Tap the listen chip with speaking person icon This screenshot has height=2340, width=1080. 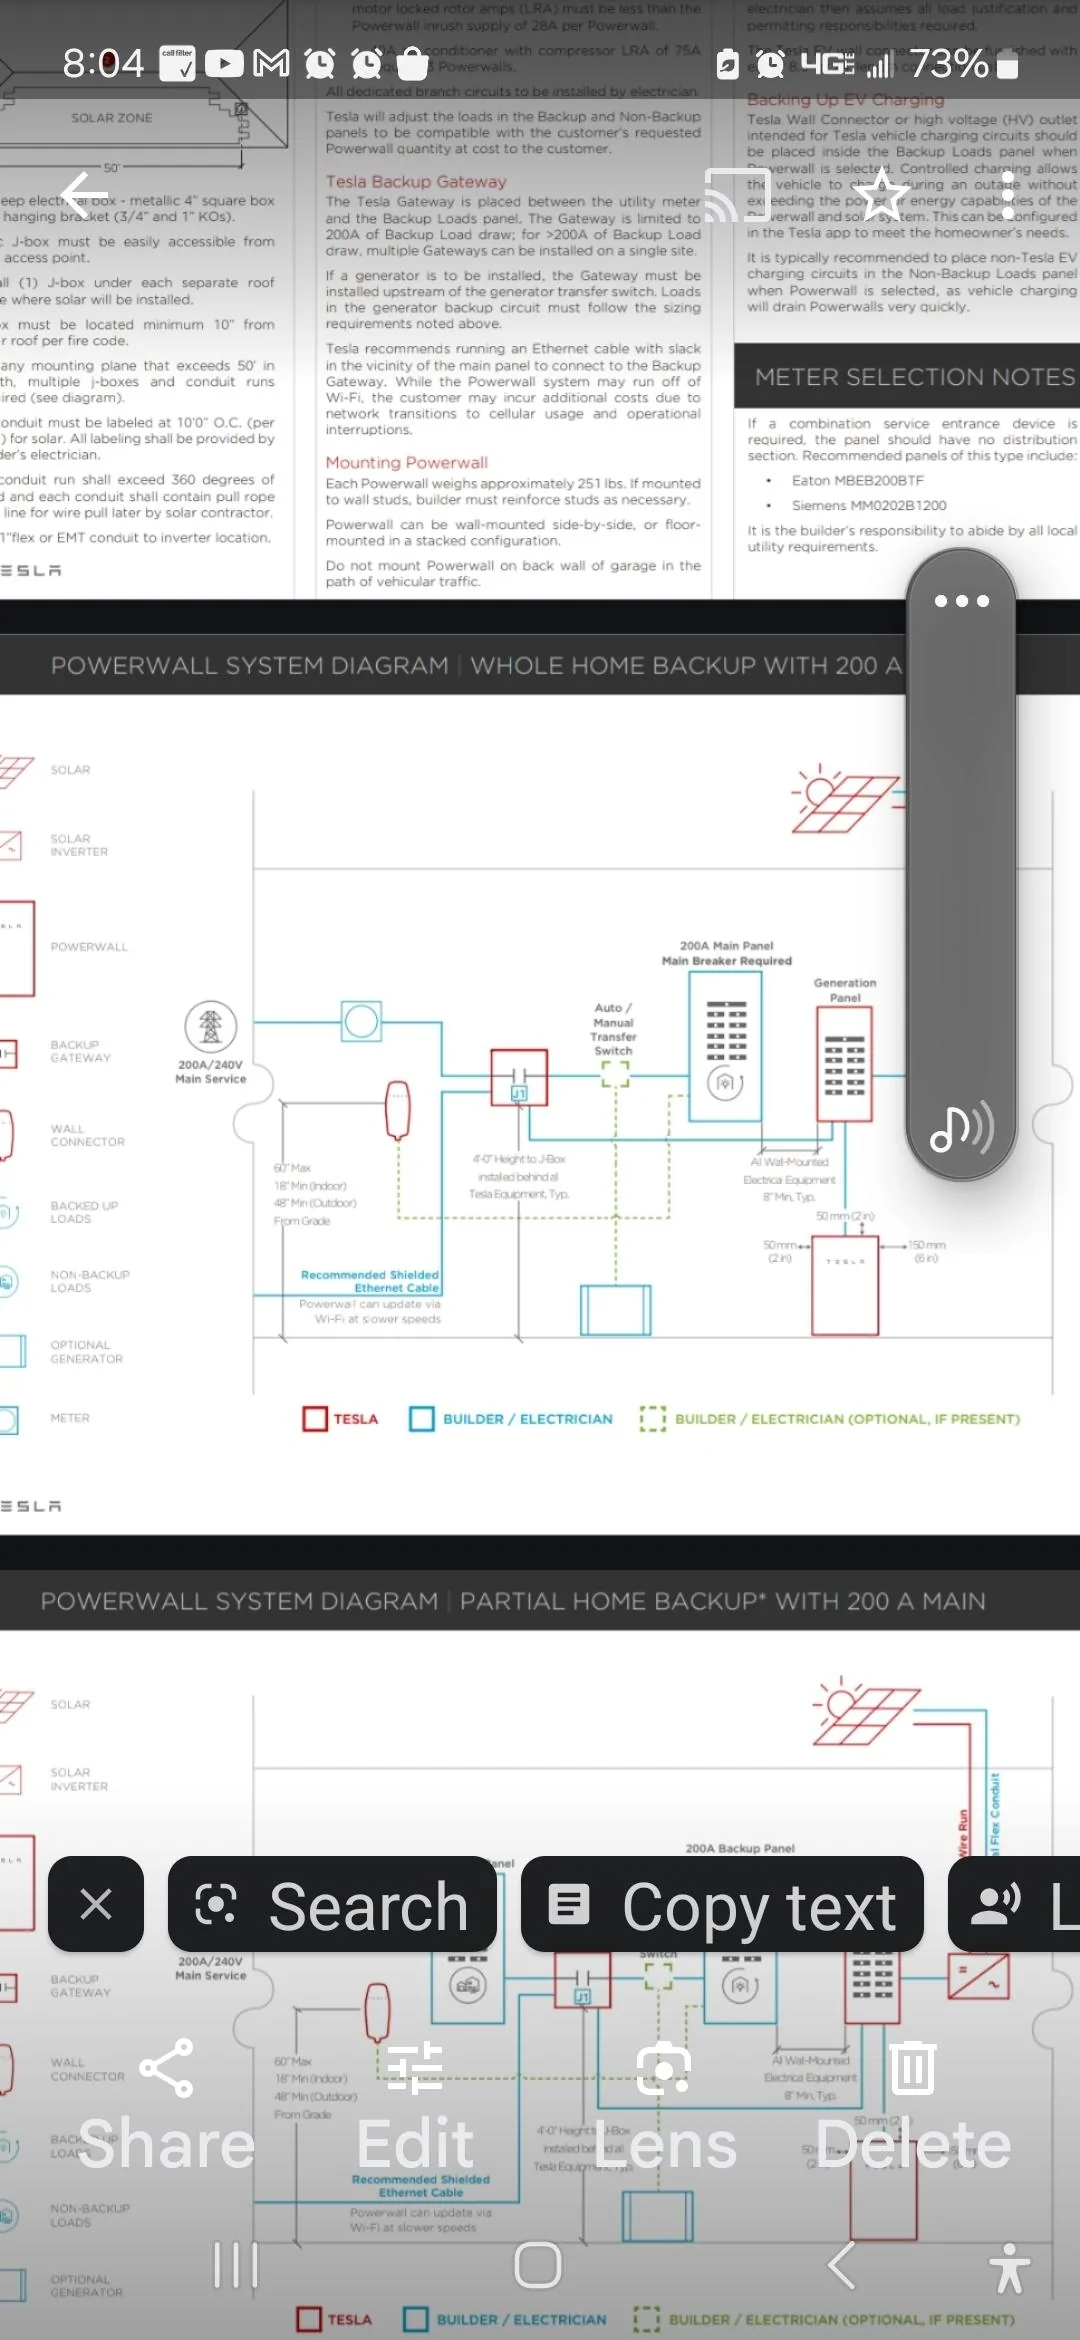(1014, 1904)
